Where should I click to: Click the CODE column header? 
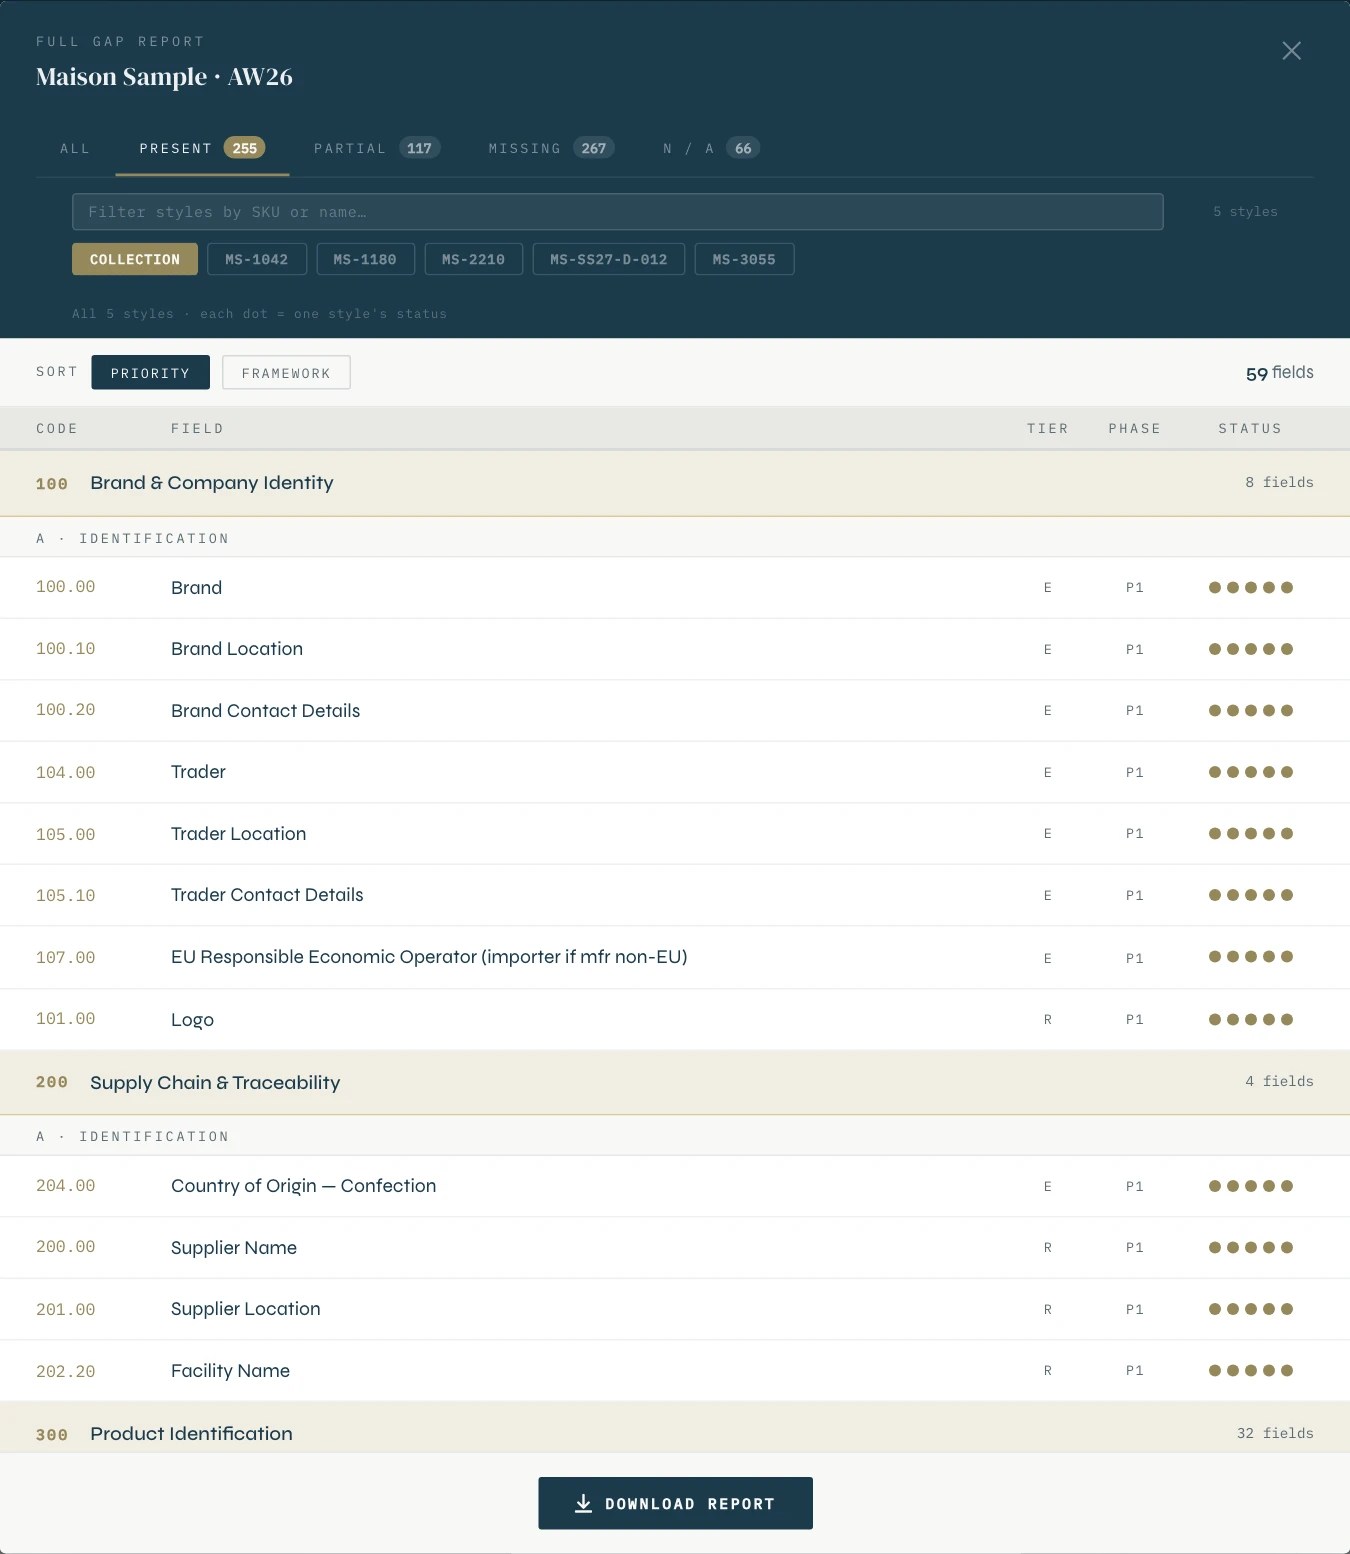tap(57, 429)
